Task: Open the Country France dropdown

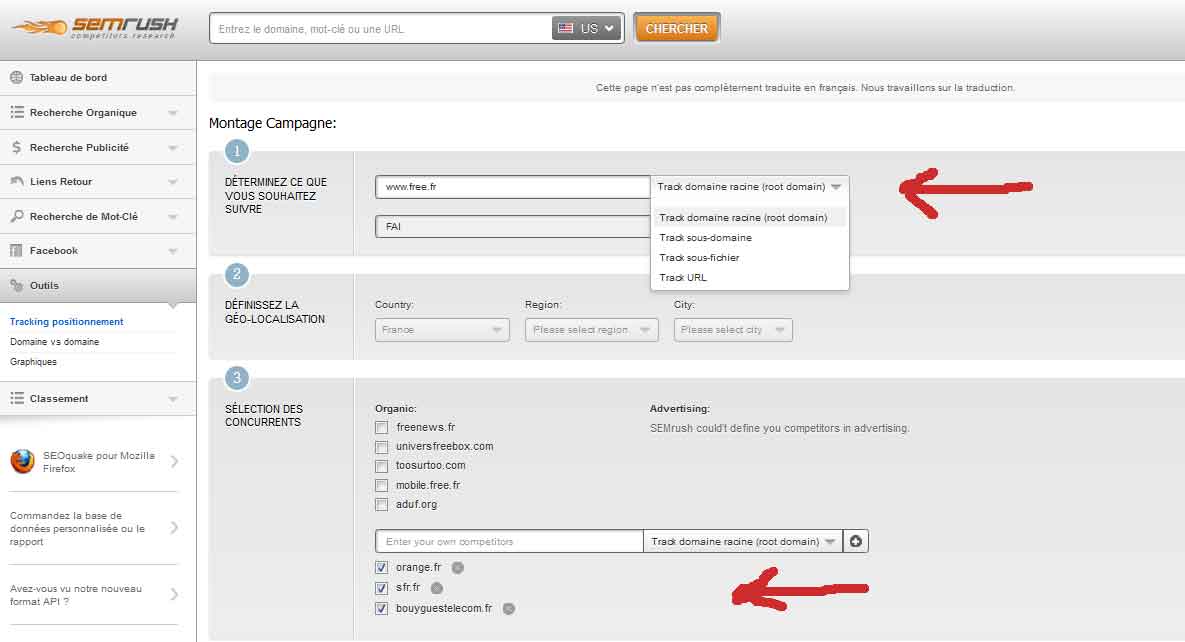Action: (x=442, y=330)
